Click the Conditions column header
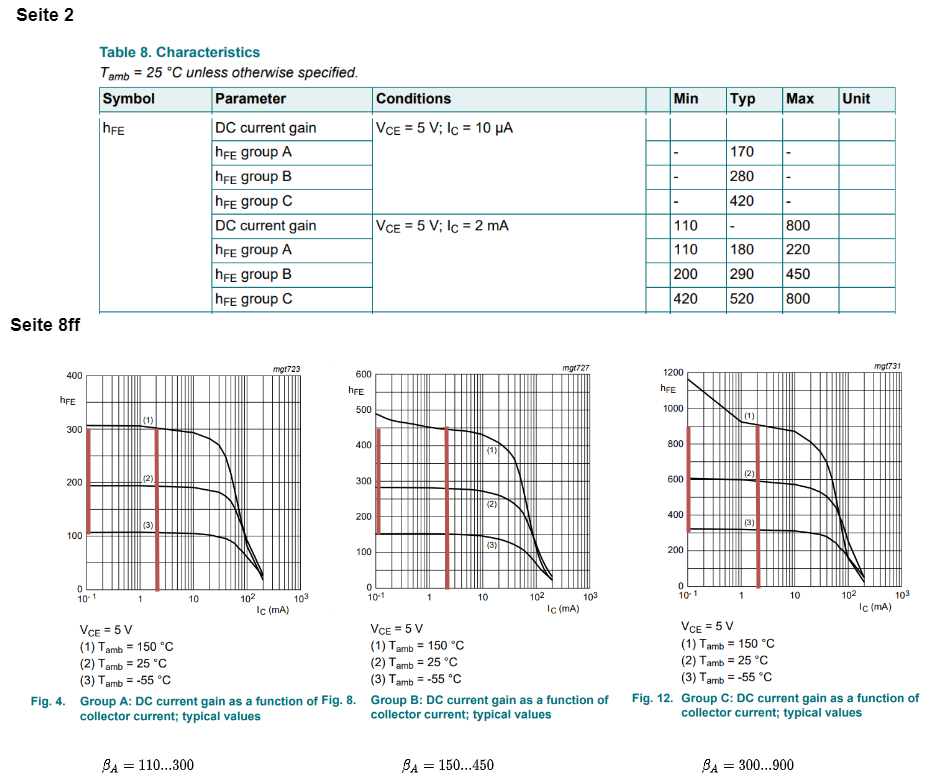The height and width of the screenshot is (781, 931). coord(413,99)
